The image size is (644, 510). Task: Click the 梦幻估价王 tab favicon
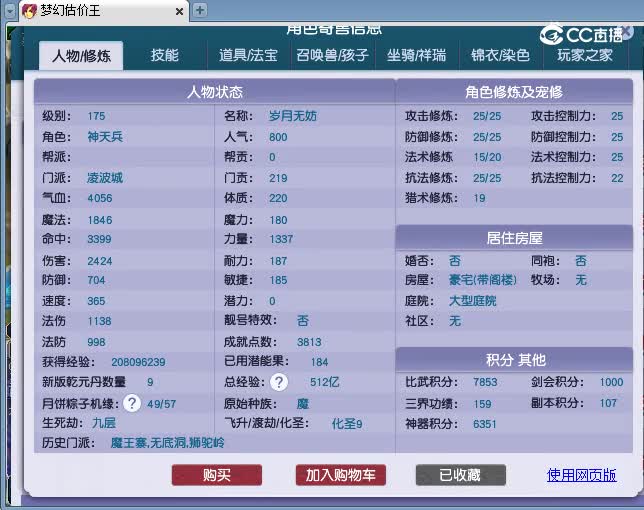coord(29,11)
